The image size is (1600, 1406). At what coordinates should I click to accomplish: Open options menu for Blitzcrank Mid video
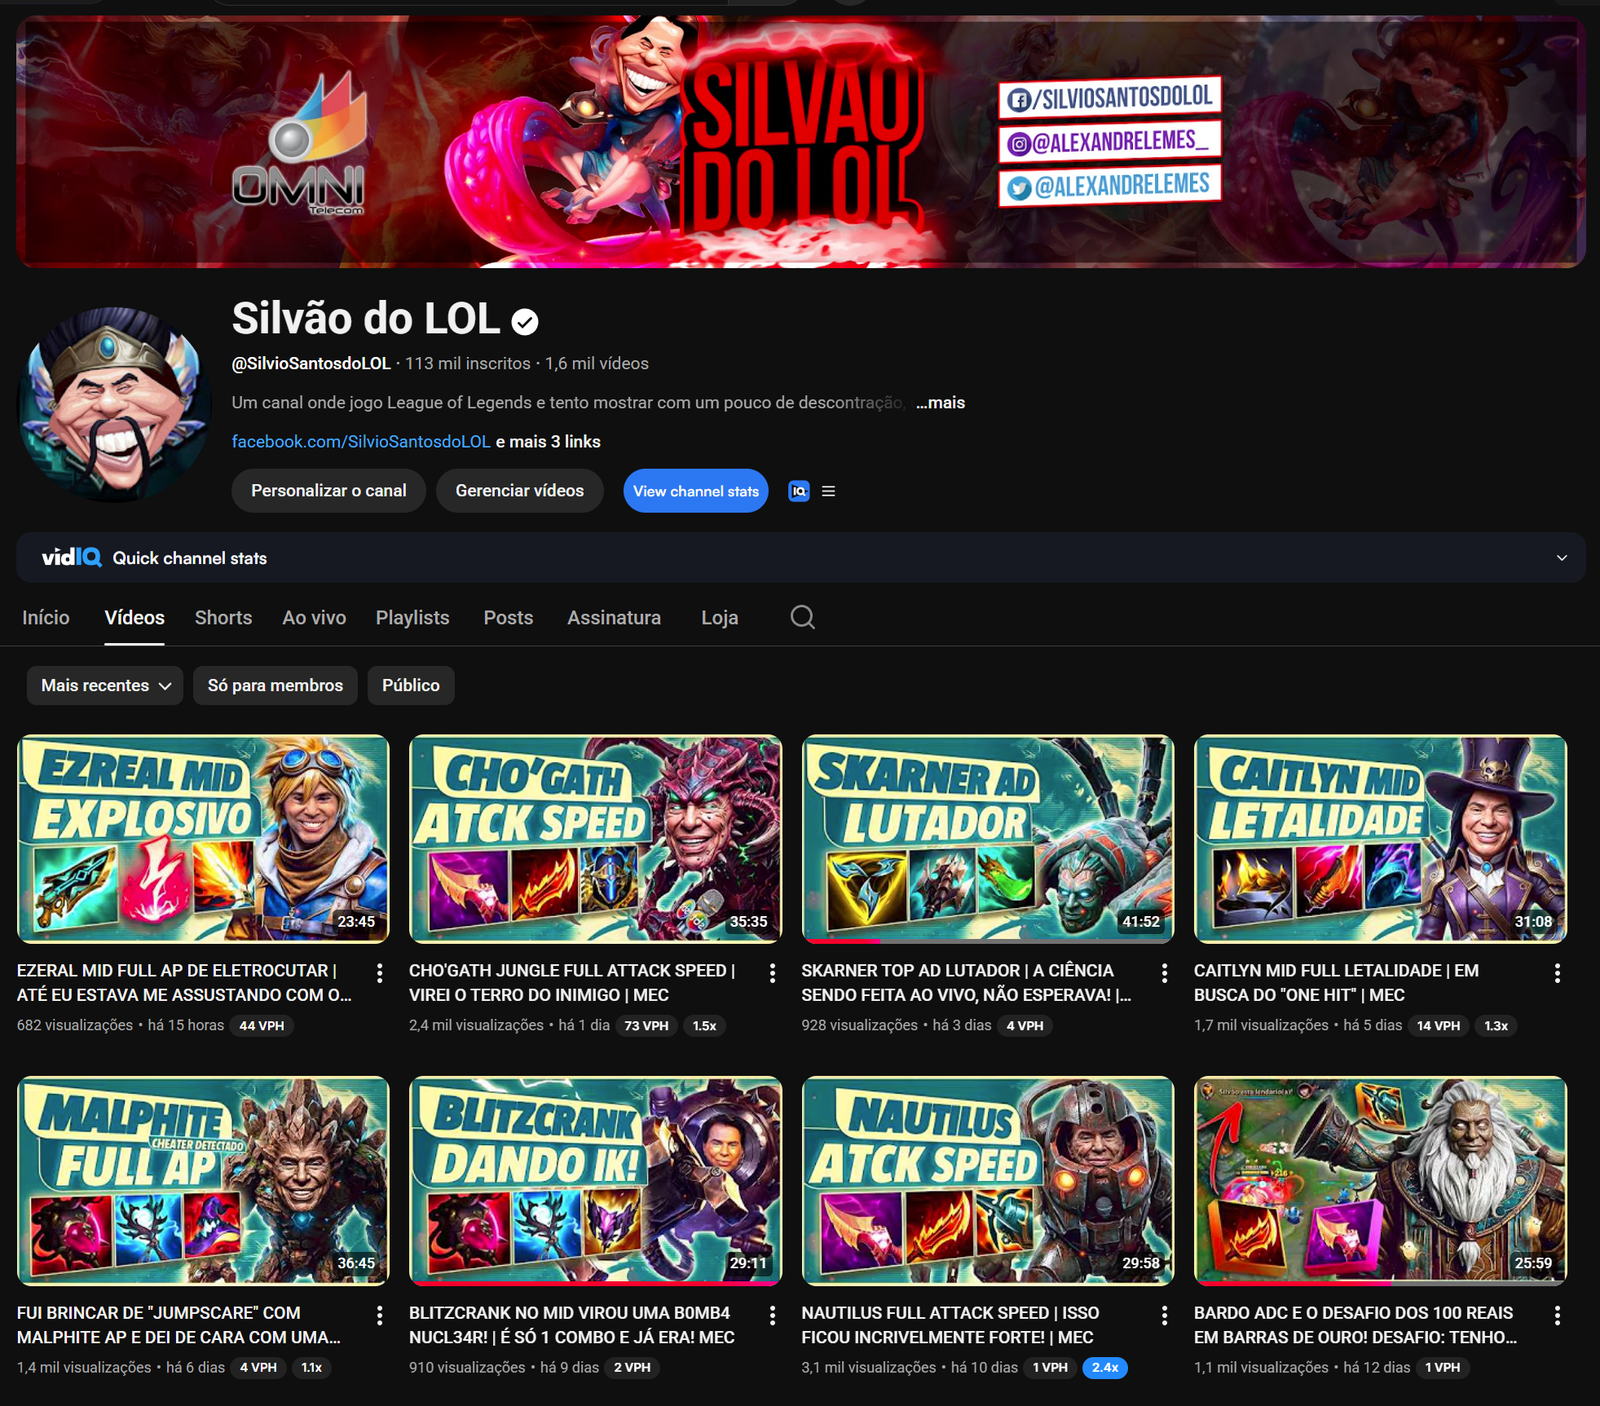click(x=772, y=1315)
